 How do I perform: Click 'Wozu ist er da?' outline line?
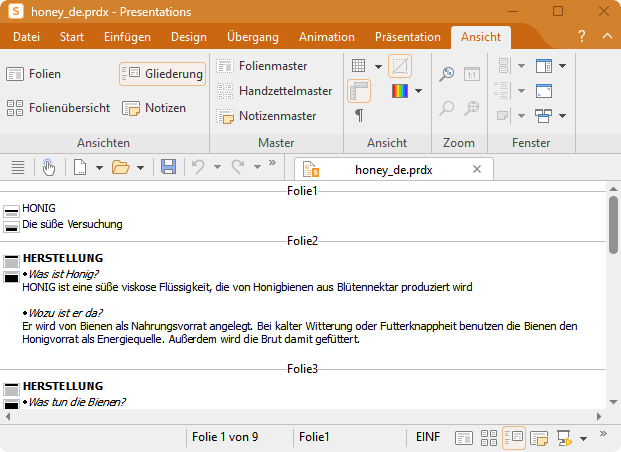point(65,313)
